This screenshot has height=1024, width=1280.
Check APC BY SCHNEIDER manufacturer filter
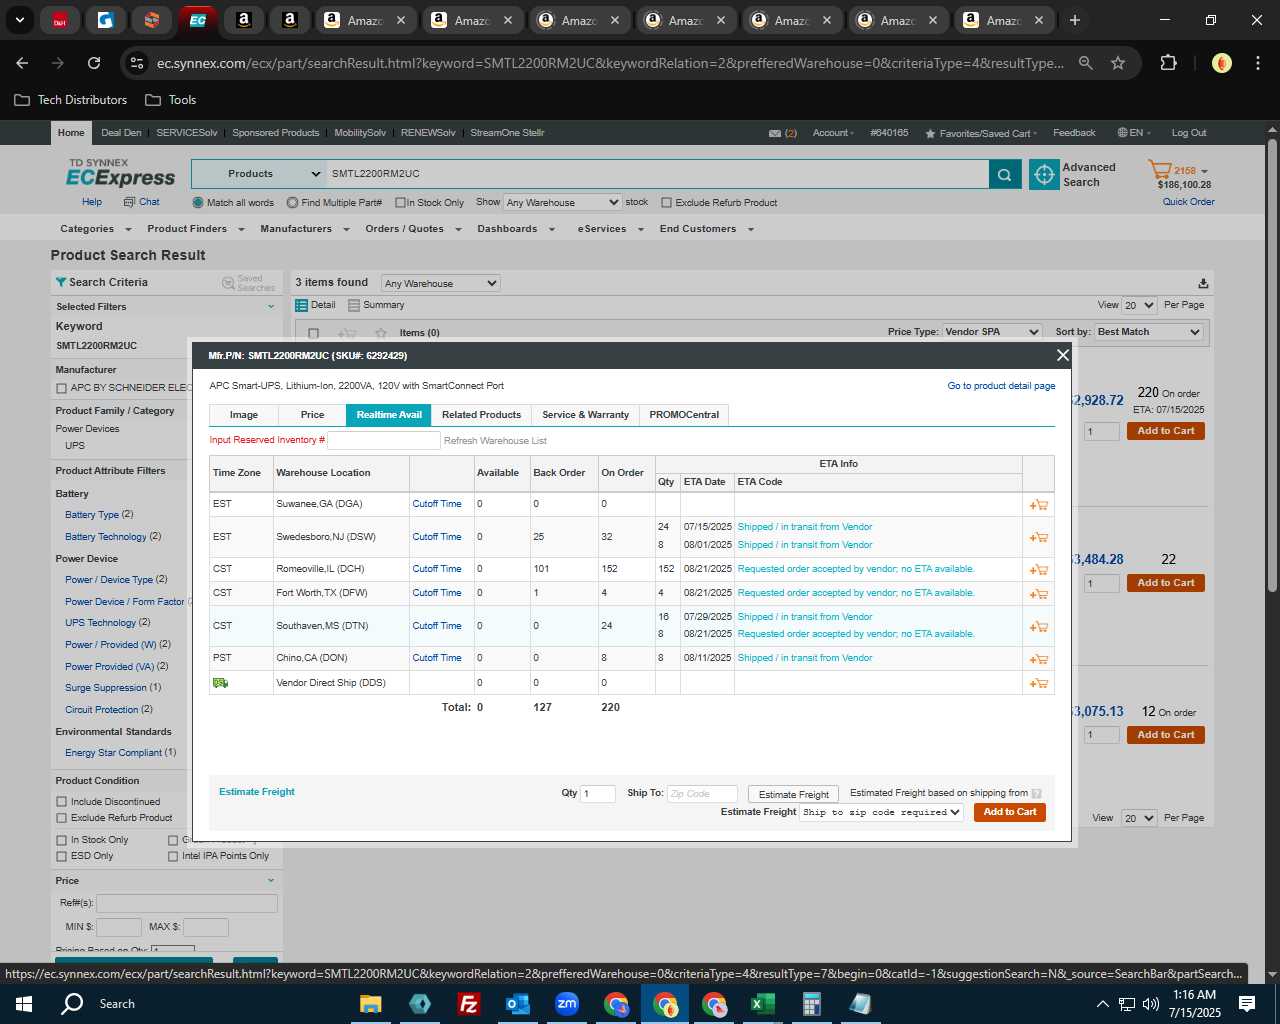pos(62,388)
